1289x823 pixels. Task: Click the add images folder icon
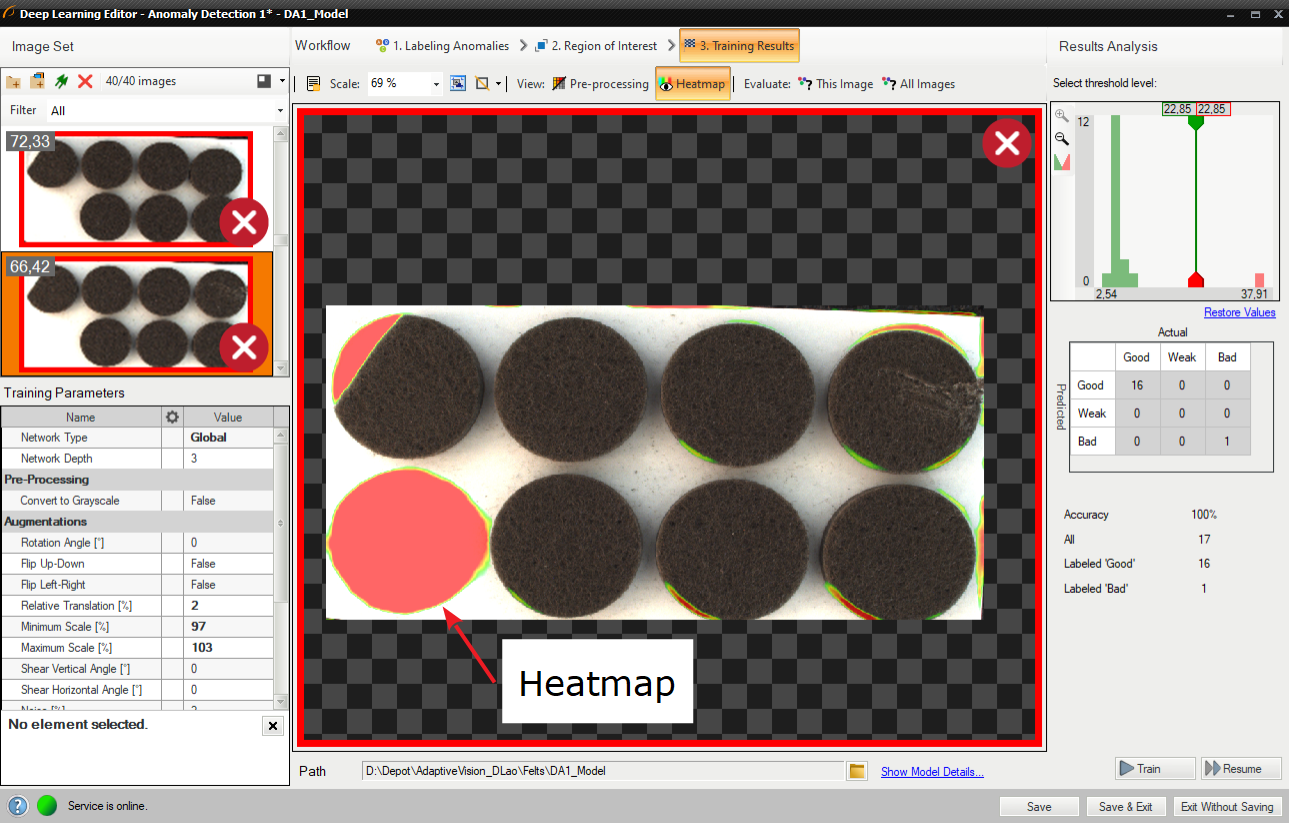(x=14, y=81)
